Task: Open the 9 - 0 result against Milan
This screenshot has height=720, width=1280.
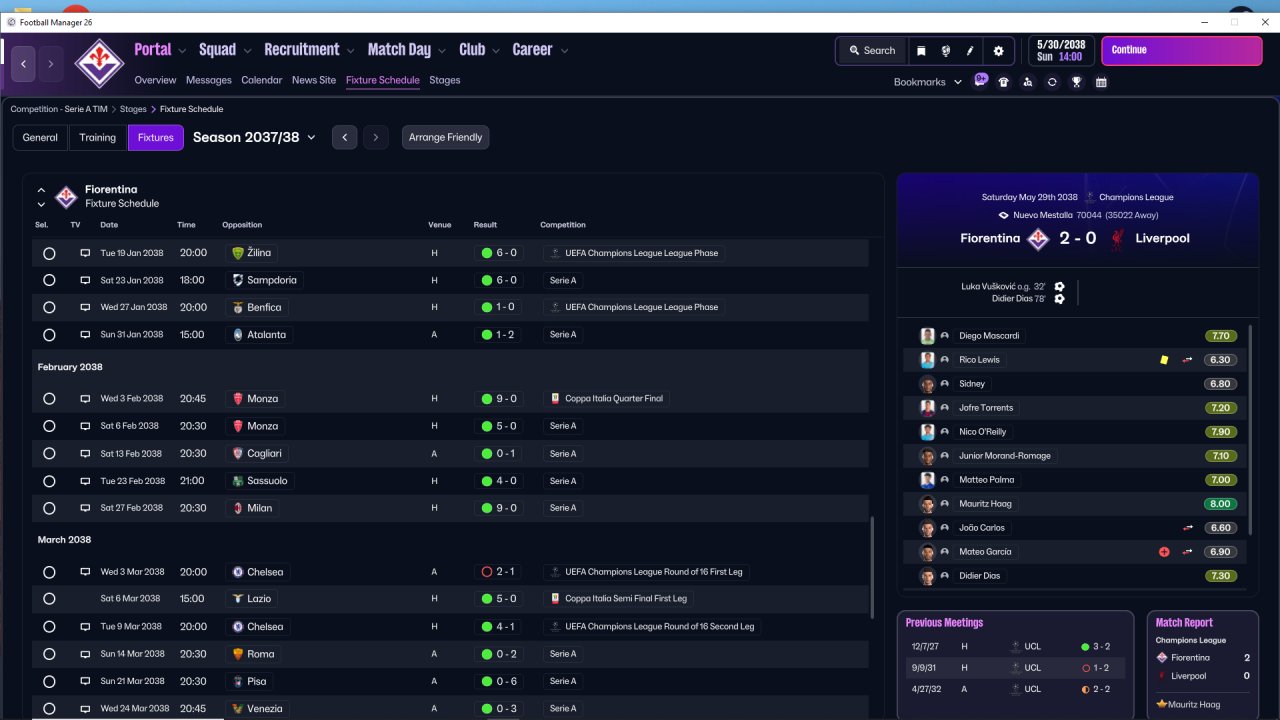Action: click(500, 508)
